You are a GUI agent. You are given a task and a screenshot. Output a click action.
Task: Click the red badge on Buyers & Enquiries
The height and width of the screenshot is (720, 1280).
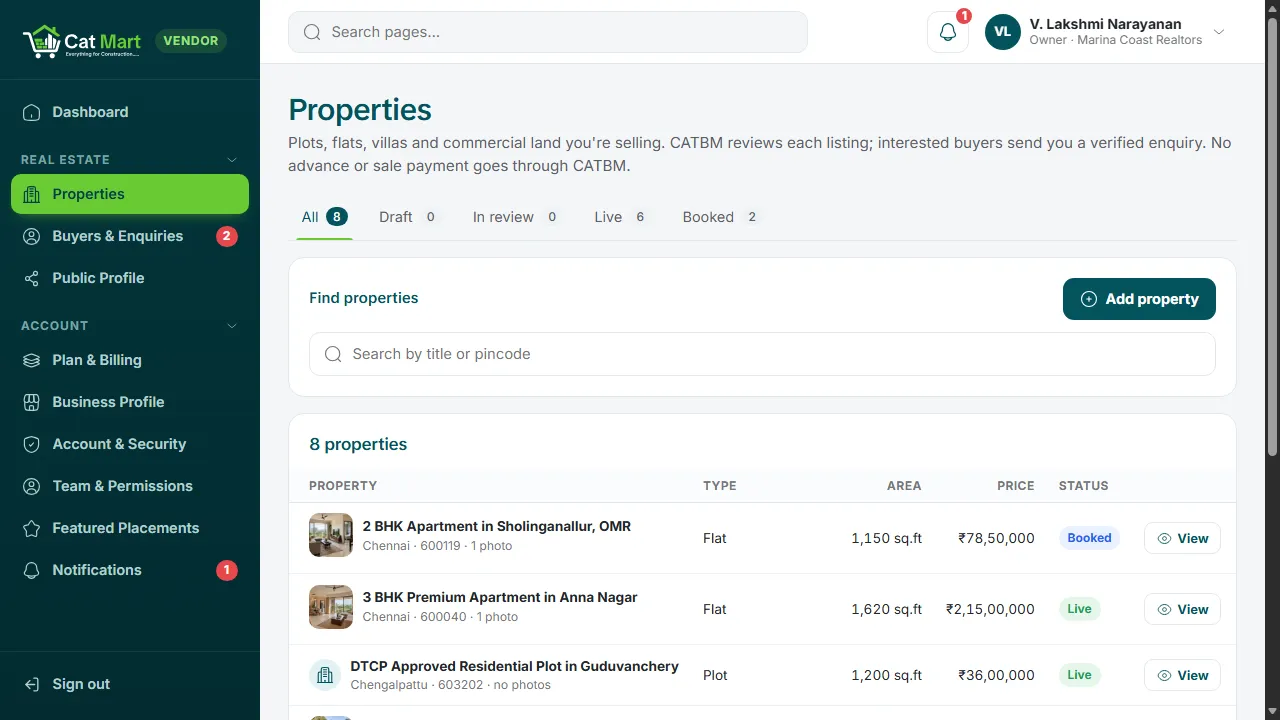tap(227, 236)
